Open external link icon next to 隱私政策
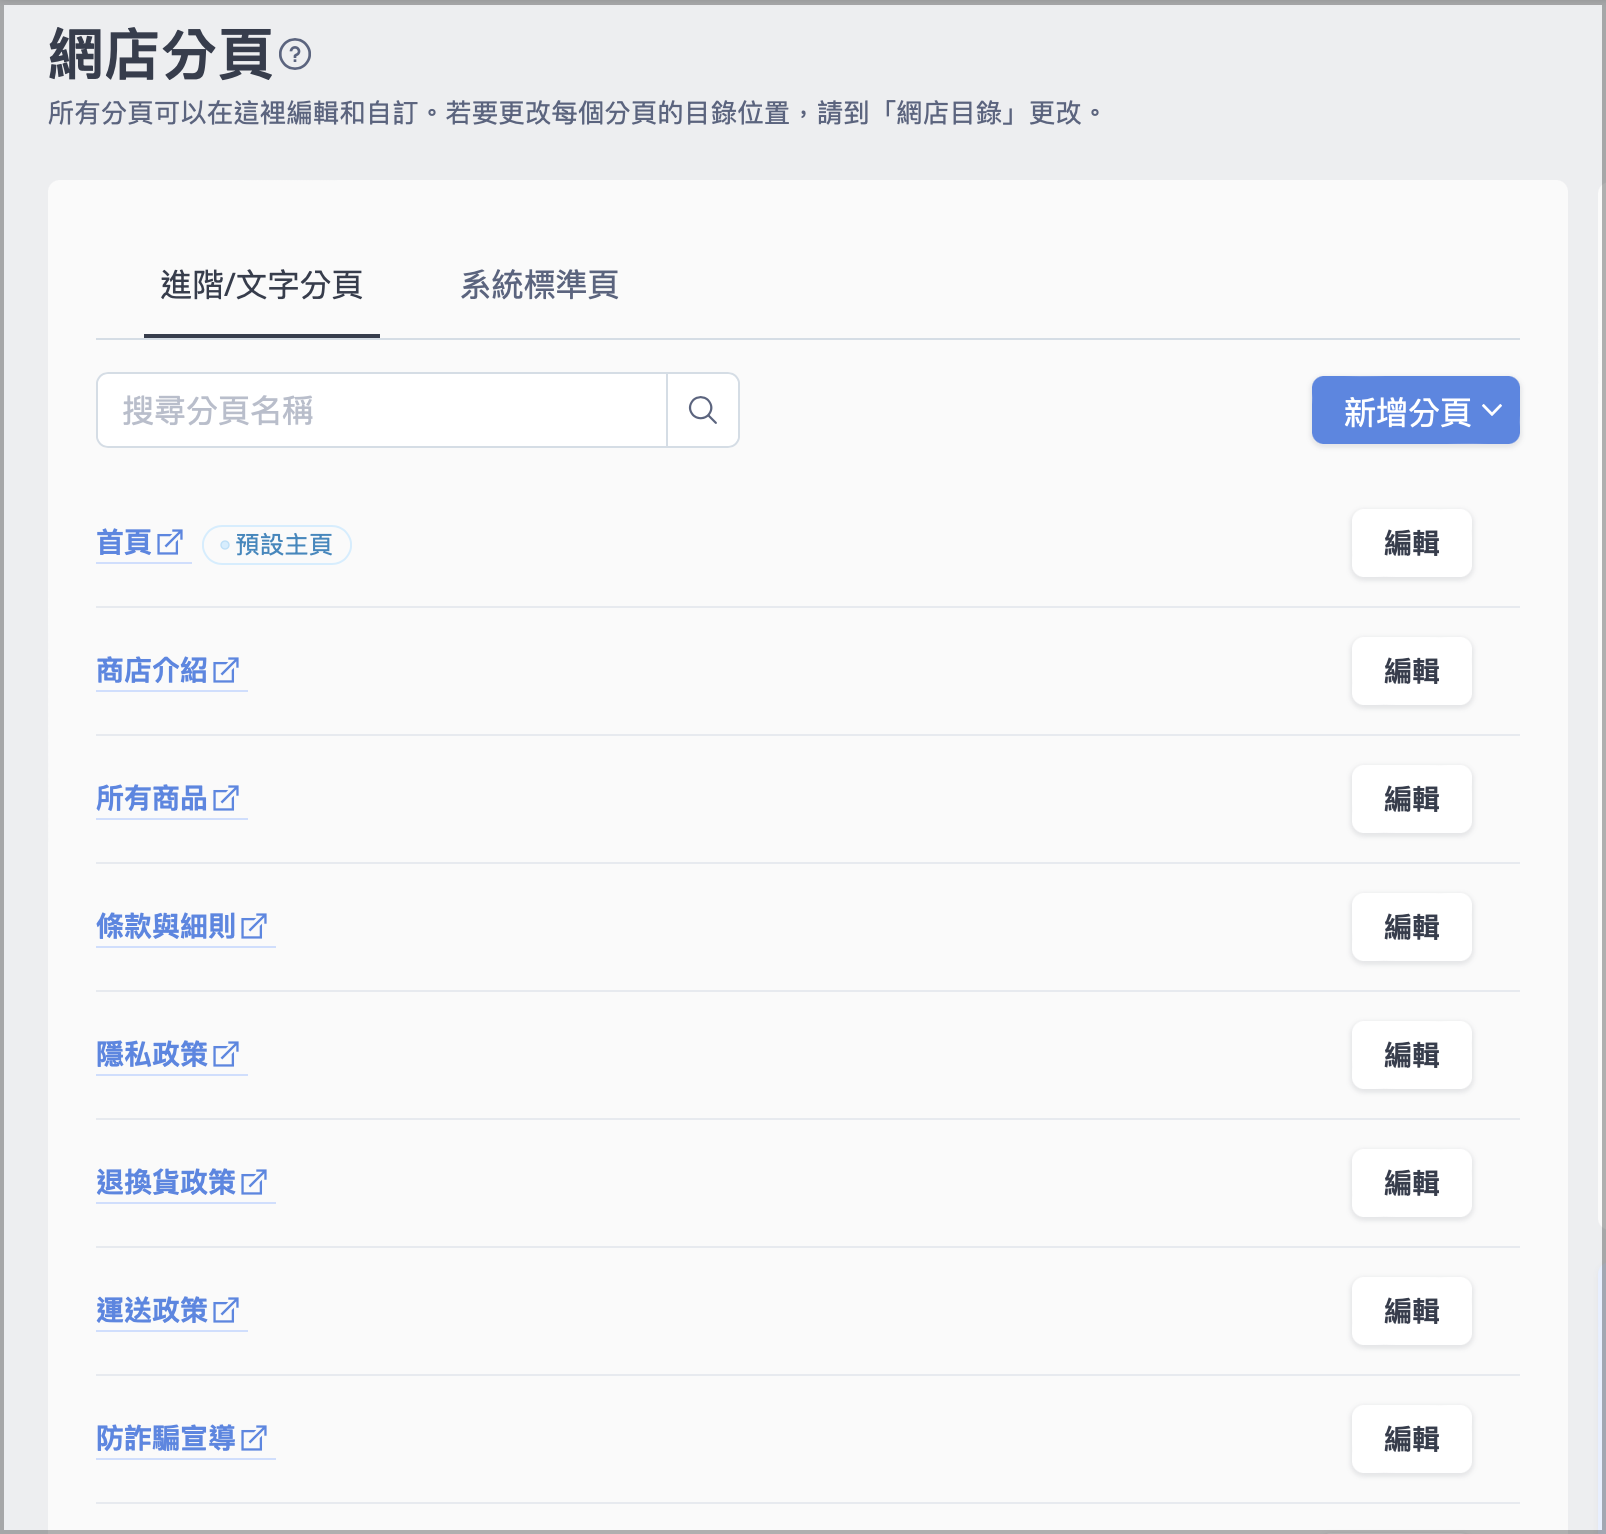The image size is (1606, 1534). coord(226,1055)
